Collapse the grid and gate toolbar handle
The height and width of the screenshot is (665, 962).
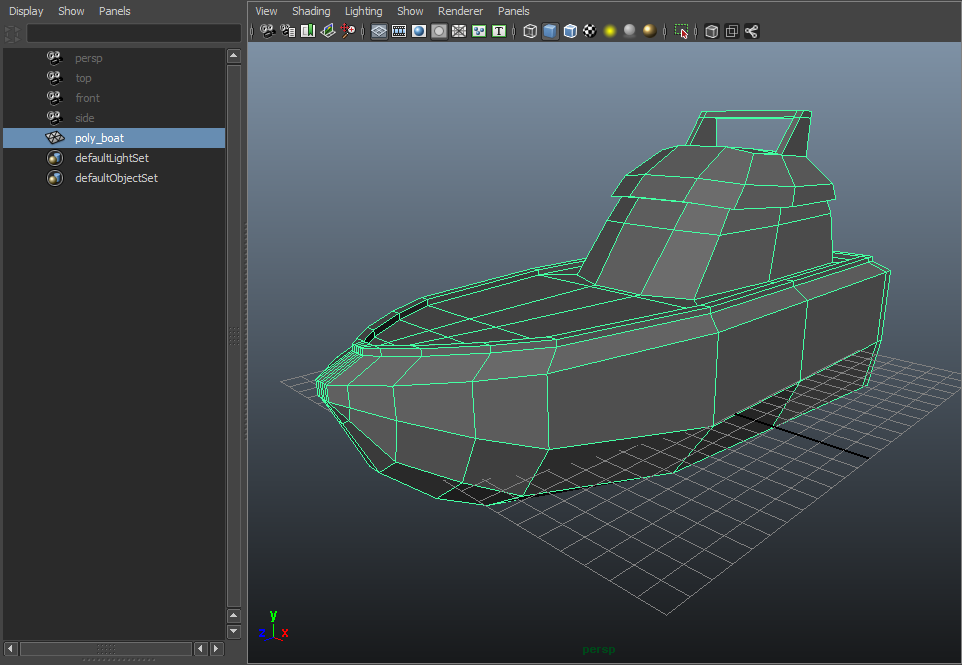tap(363, 31)
